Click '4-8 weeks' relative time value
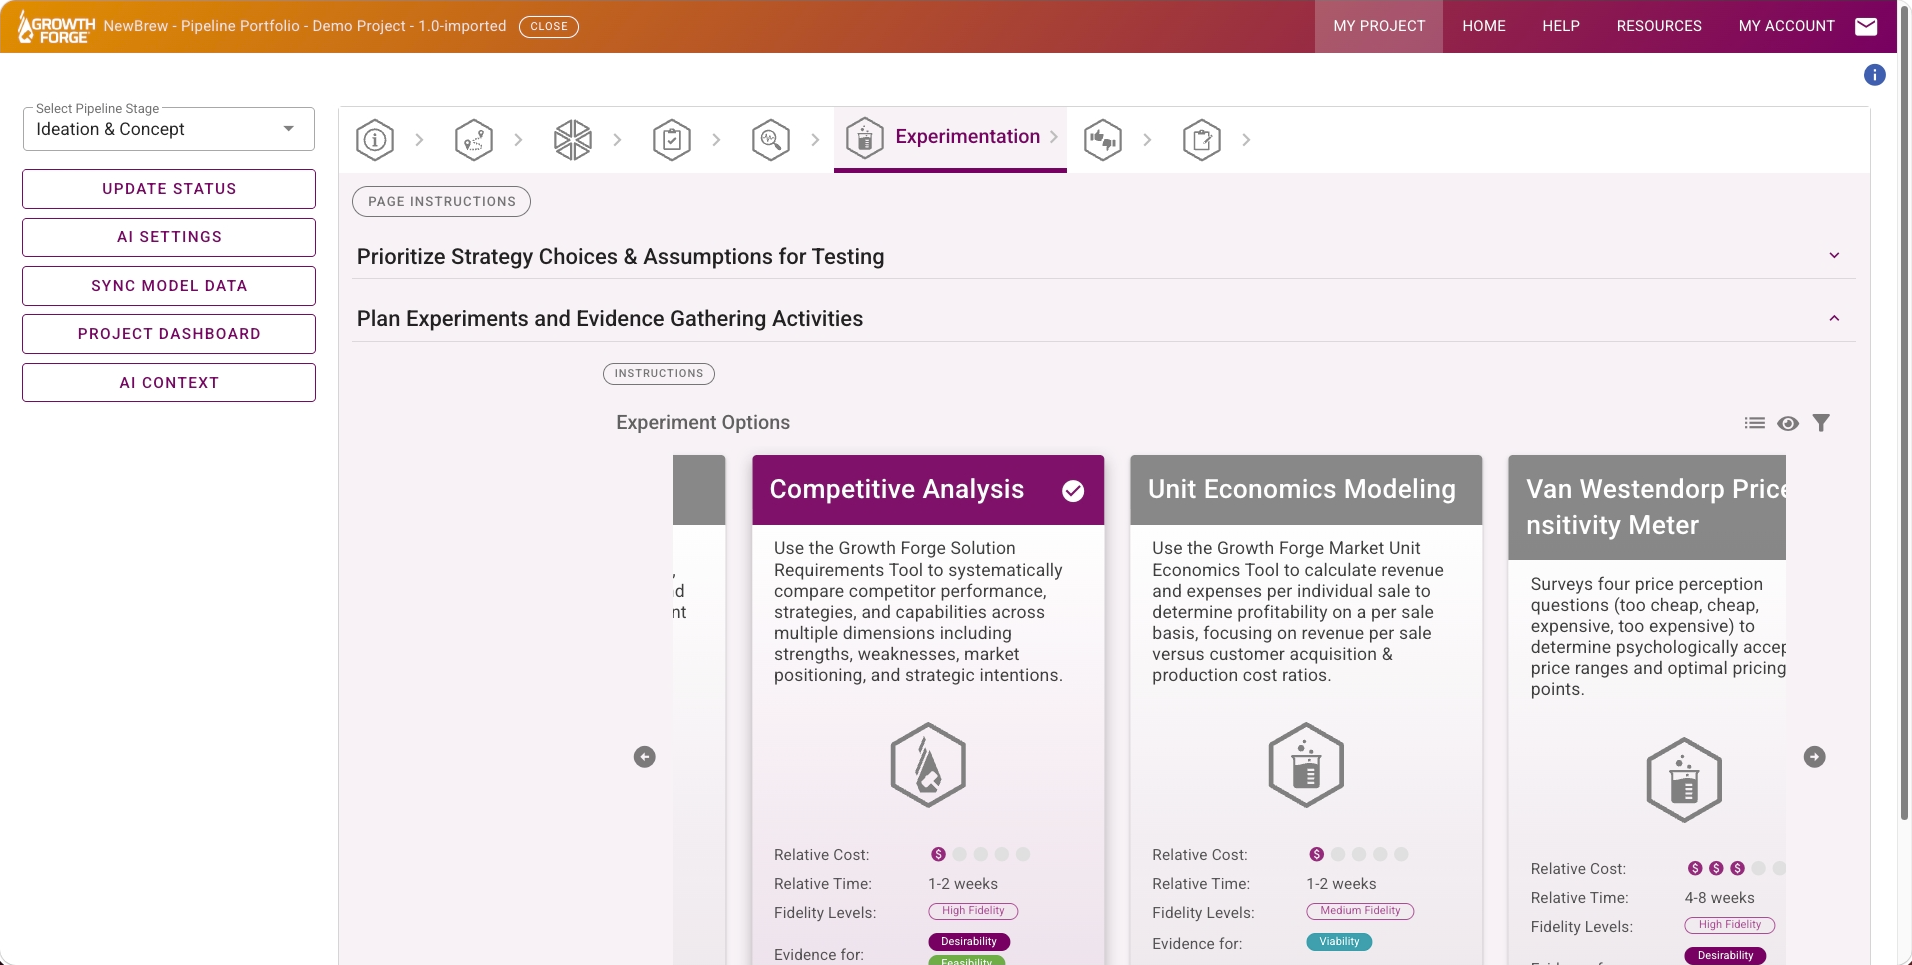1912x965 pixels. (x=1719, y=898)
